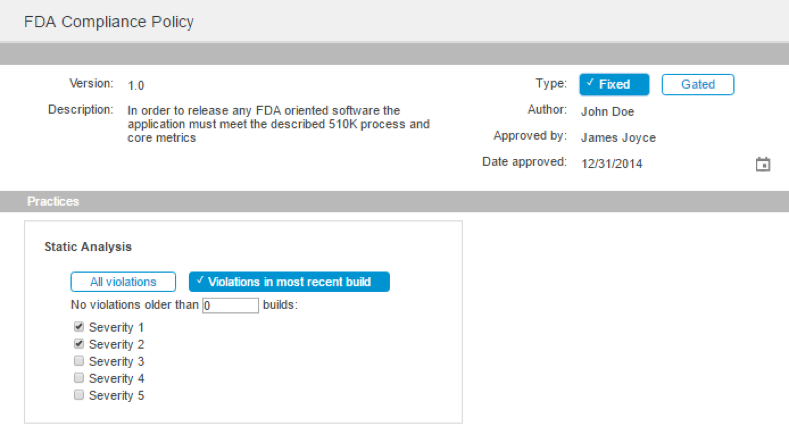Image resolution: width=789 pixels, height=435 pixels.
Task: Click the Static Analysis heading
Action: coord(88,247)
